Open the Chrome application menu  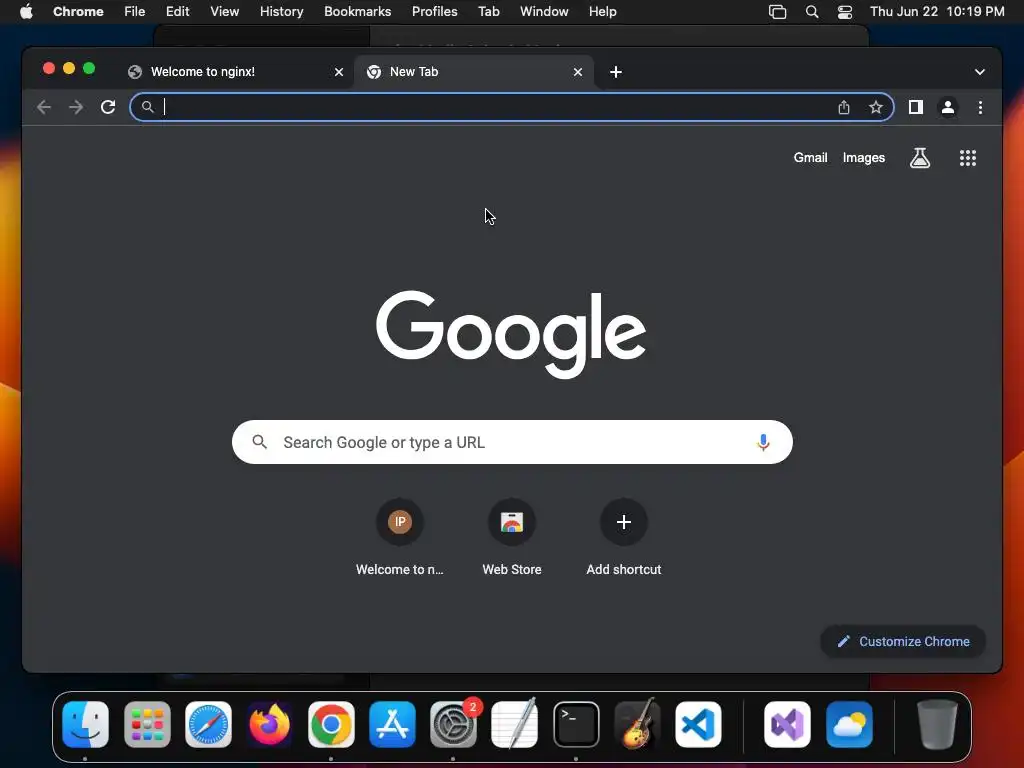point(78,12)
